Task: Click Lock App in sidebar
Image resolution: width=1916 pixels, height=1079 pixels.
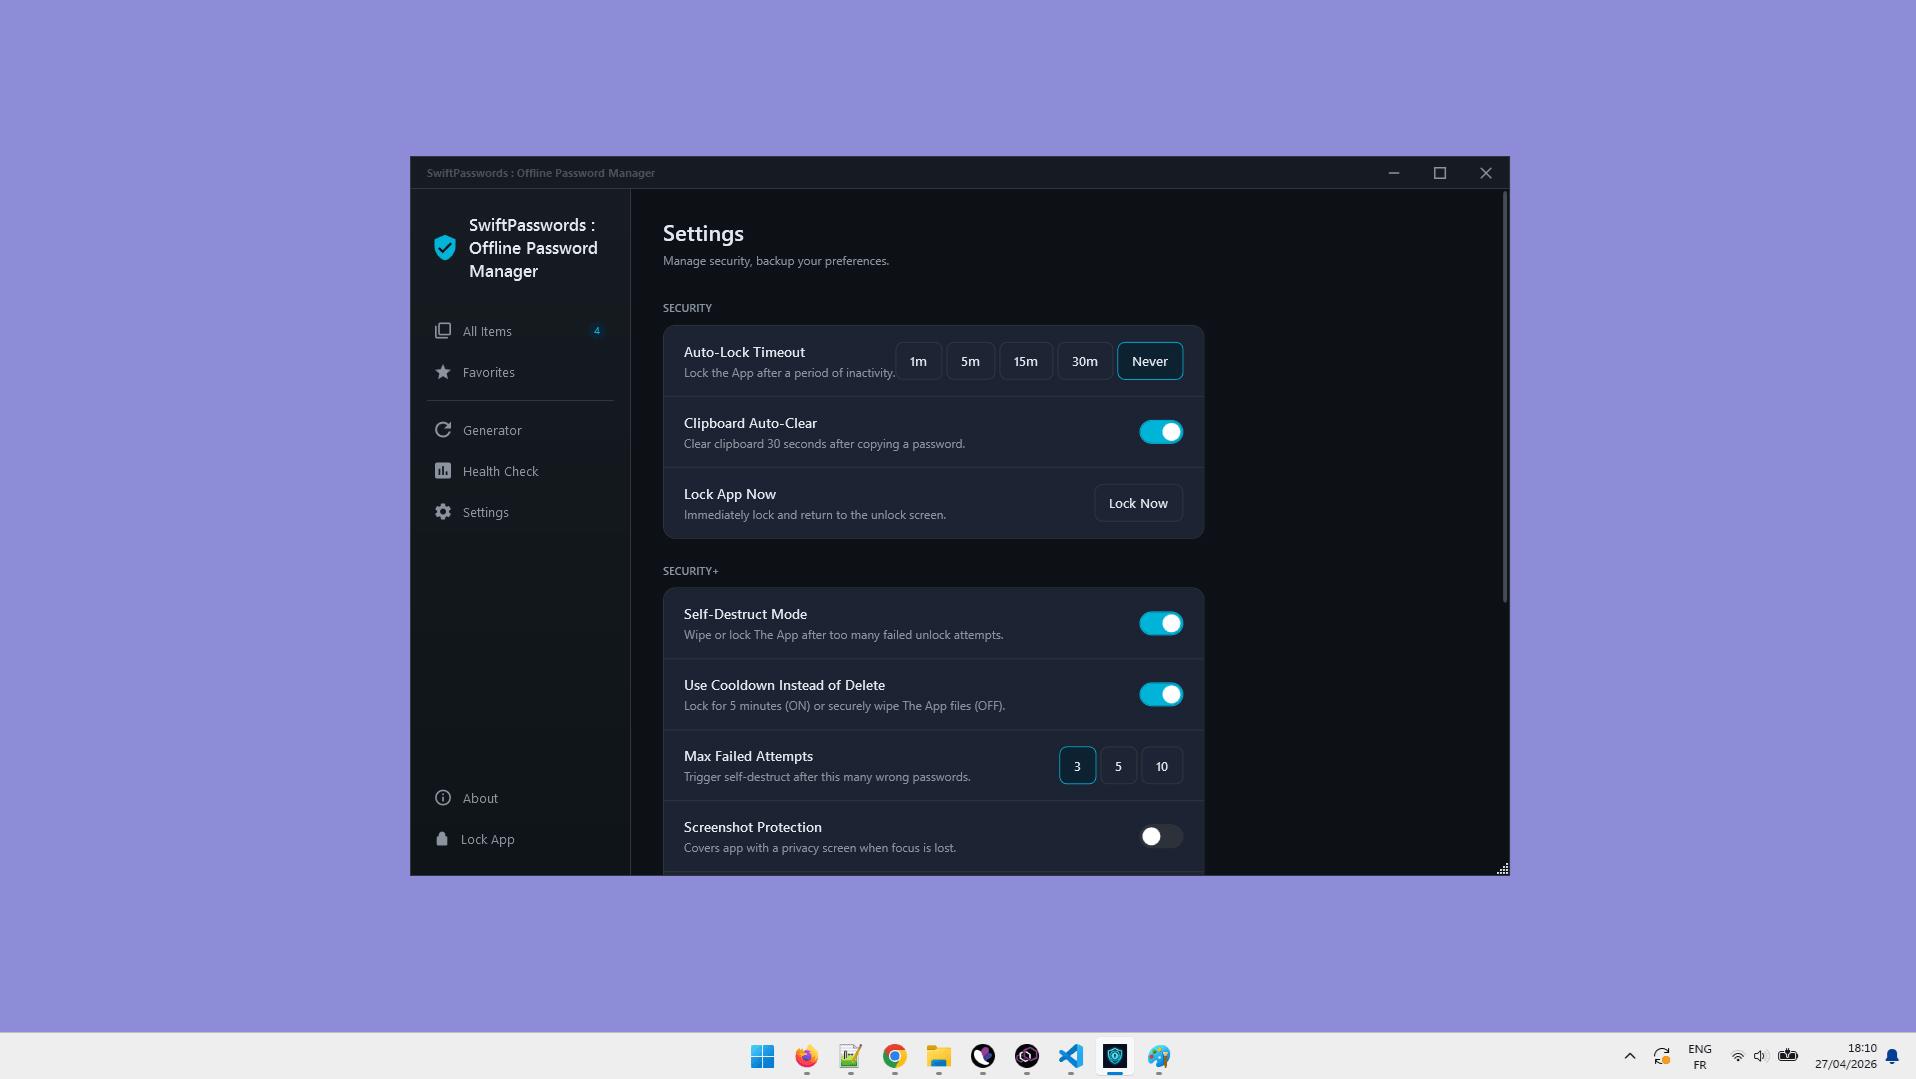Action: point(520,839)
